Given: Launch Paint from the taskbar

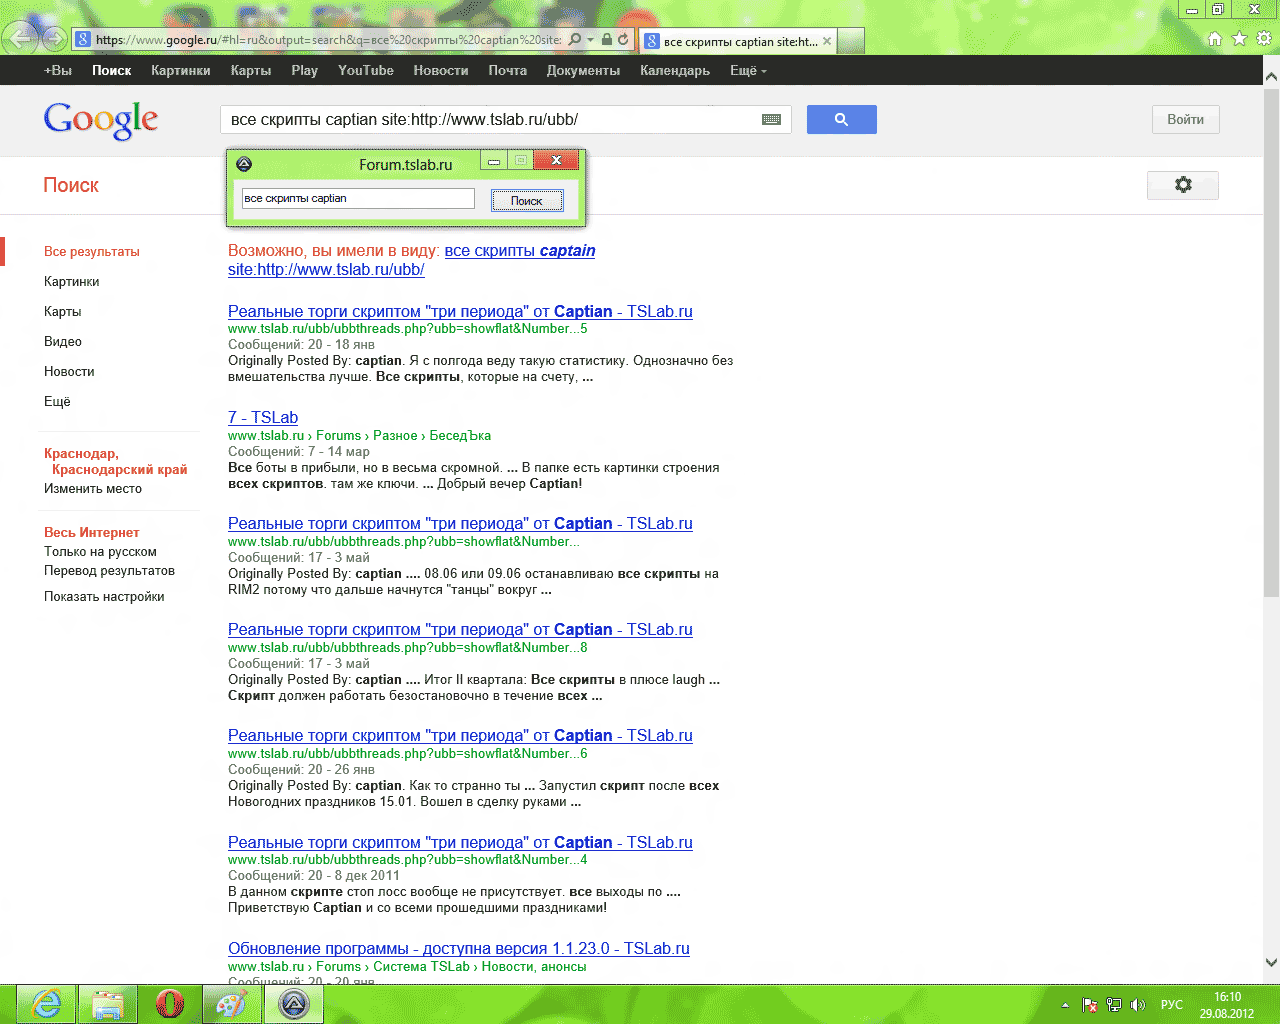Looking at the screenshot, I should coord(232,1003).
